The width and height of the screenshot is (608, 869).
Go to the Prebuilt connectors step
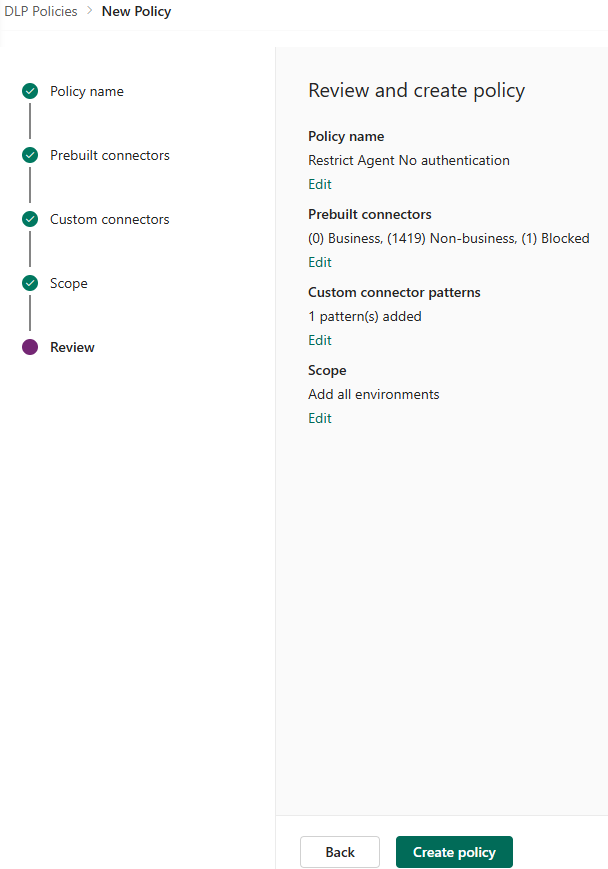tap(110, 155)
